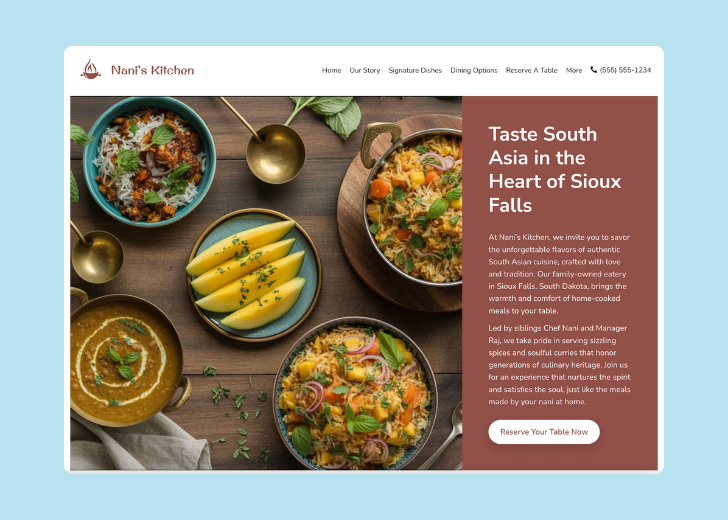Click the Taste South Asia headline text

pos(555,169)
